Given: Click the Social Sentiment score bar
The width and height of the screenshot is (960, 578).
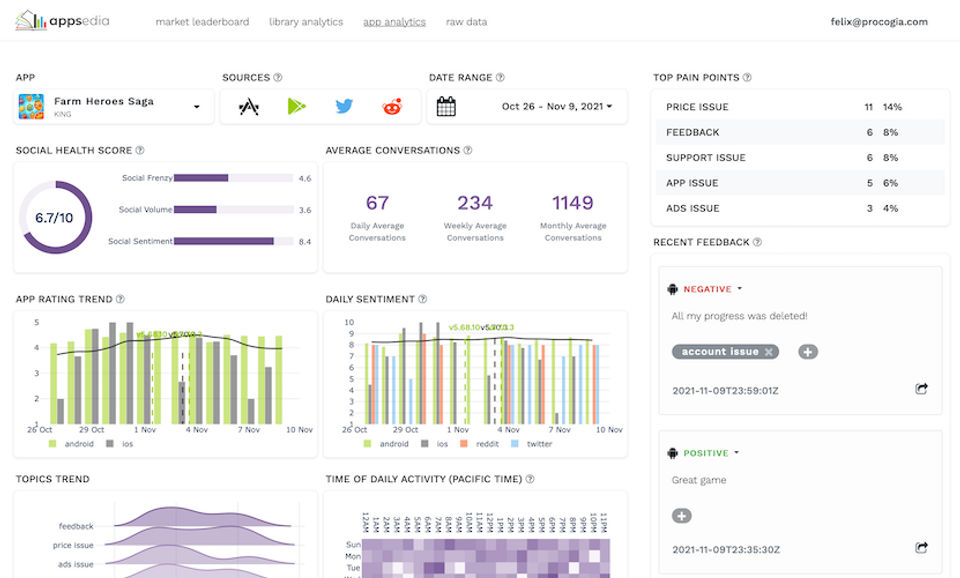Looking at the screenshot, I should 233,241.
